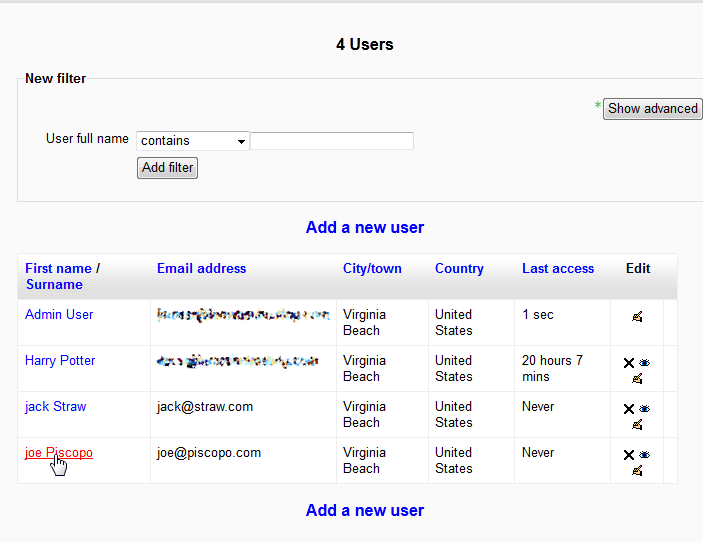Viewport: 703px width, 543px height.
Task: Sort by Last access column
Action: (558, 268)
